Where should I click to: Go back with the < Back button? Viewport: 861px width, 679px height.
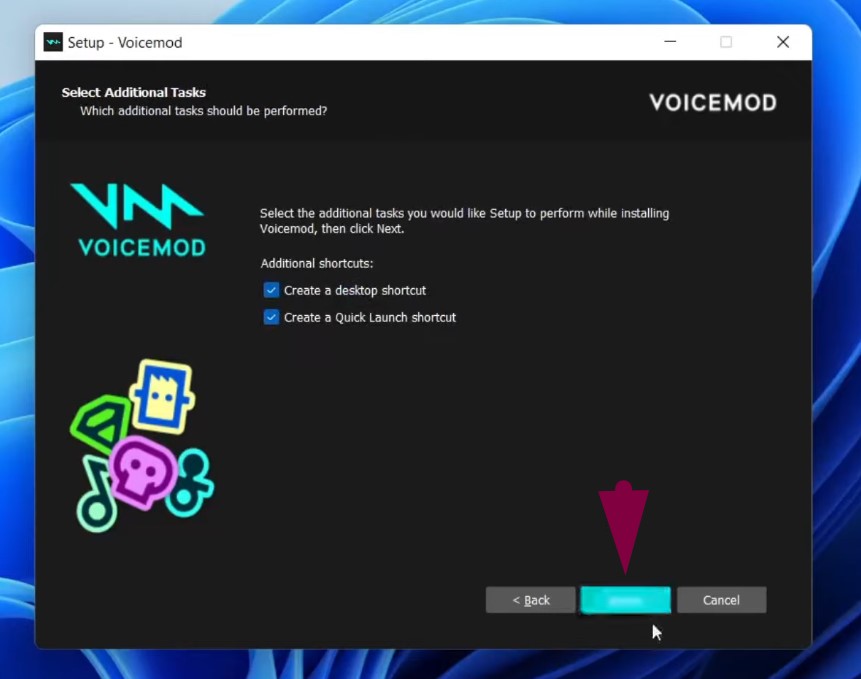(530, 600)
